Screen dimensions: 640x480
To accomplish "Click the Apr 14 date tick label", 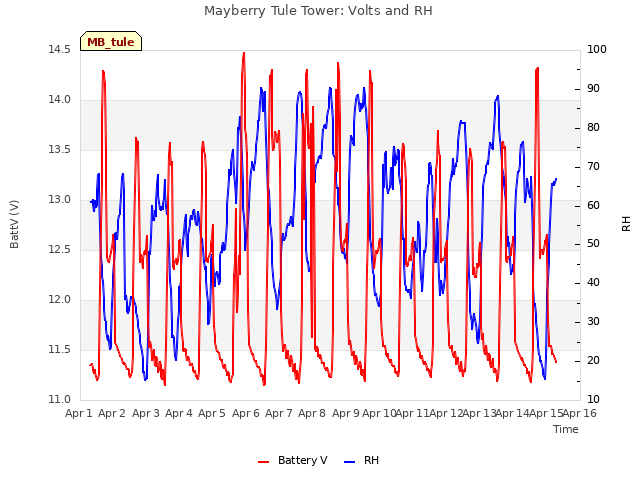I will 513,413.
